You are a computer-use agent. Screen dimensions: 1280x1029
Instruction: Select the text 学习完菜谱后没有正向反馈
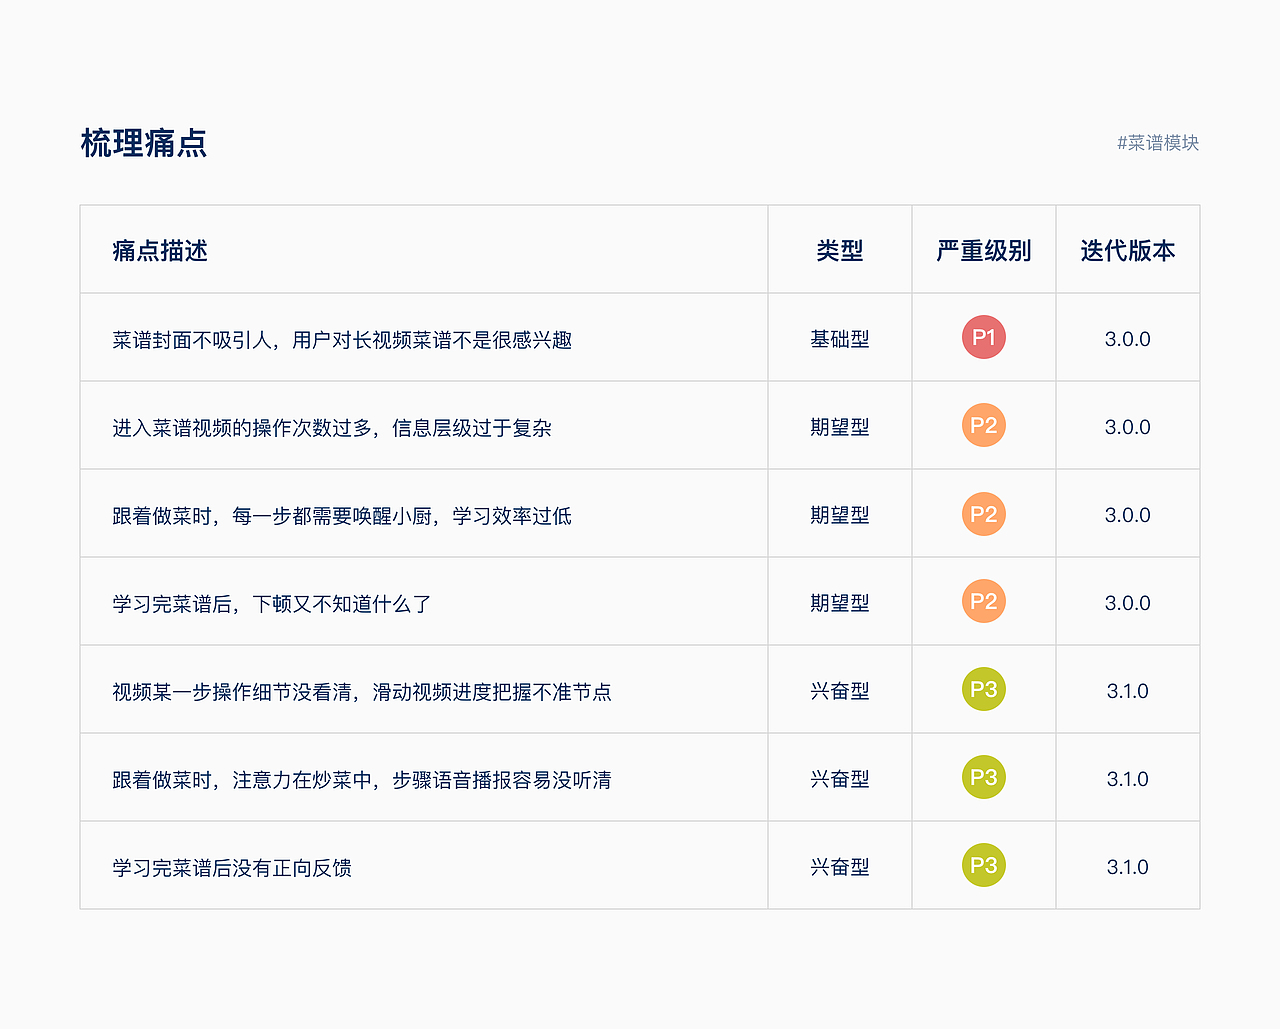(x=232, y=868)
